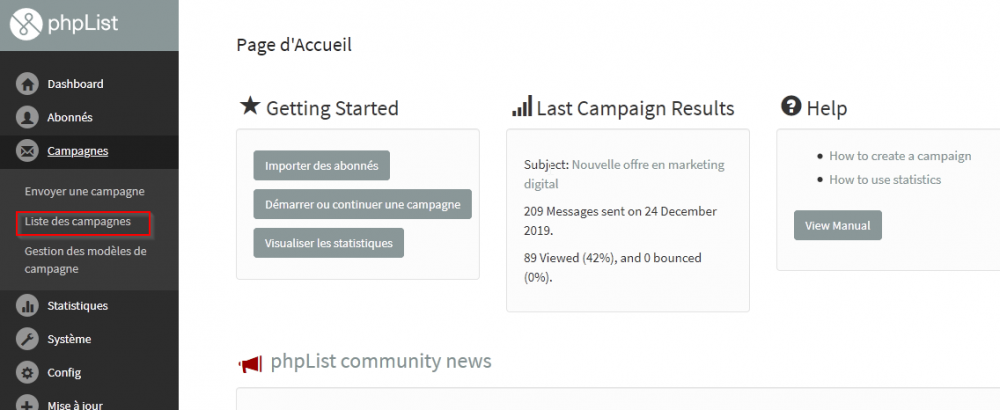Click the Mise à jour plus icon
This screenshot has height=410, width=1000.
[x=27, y=404]
